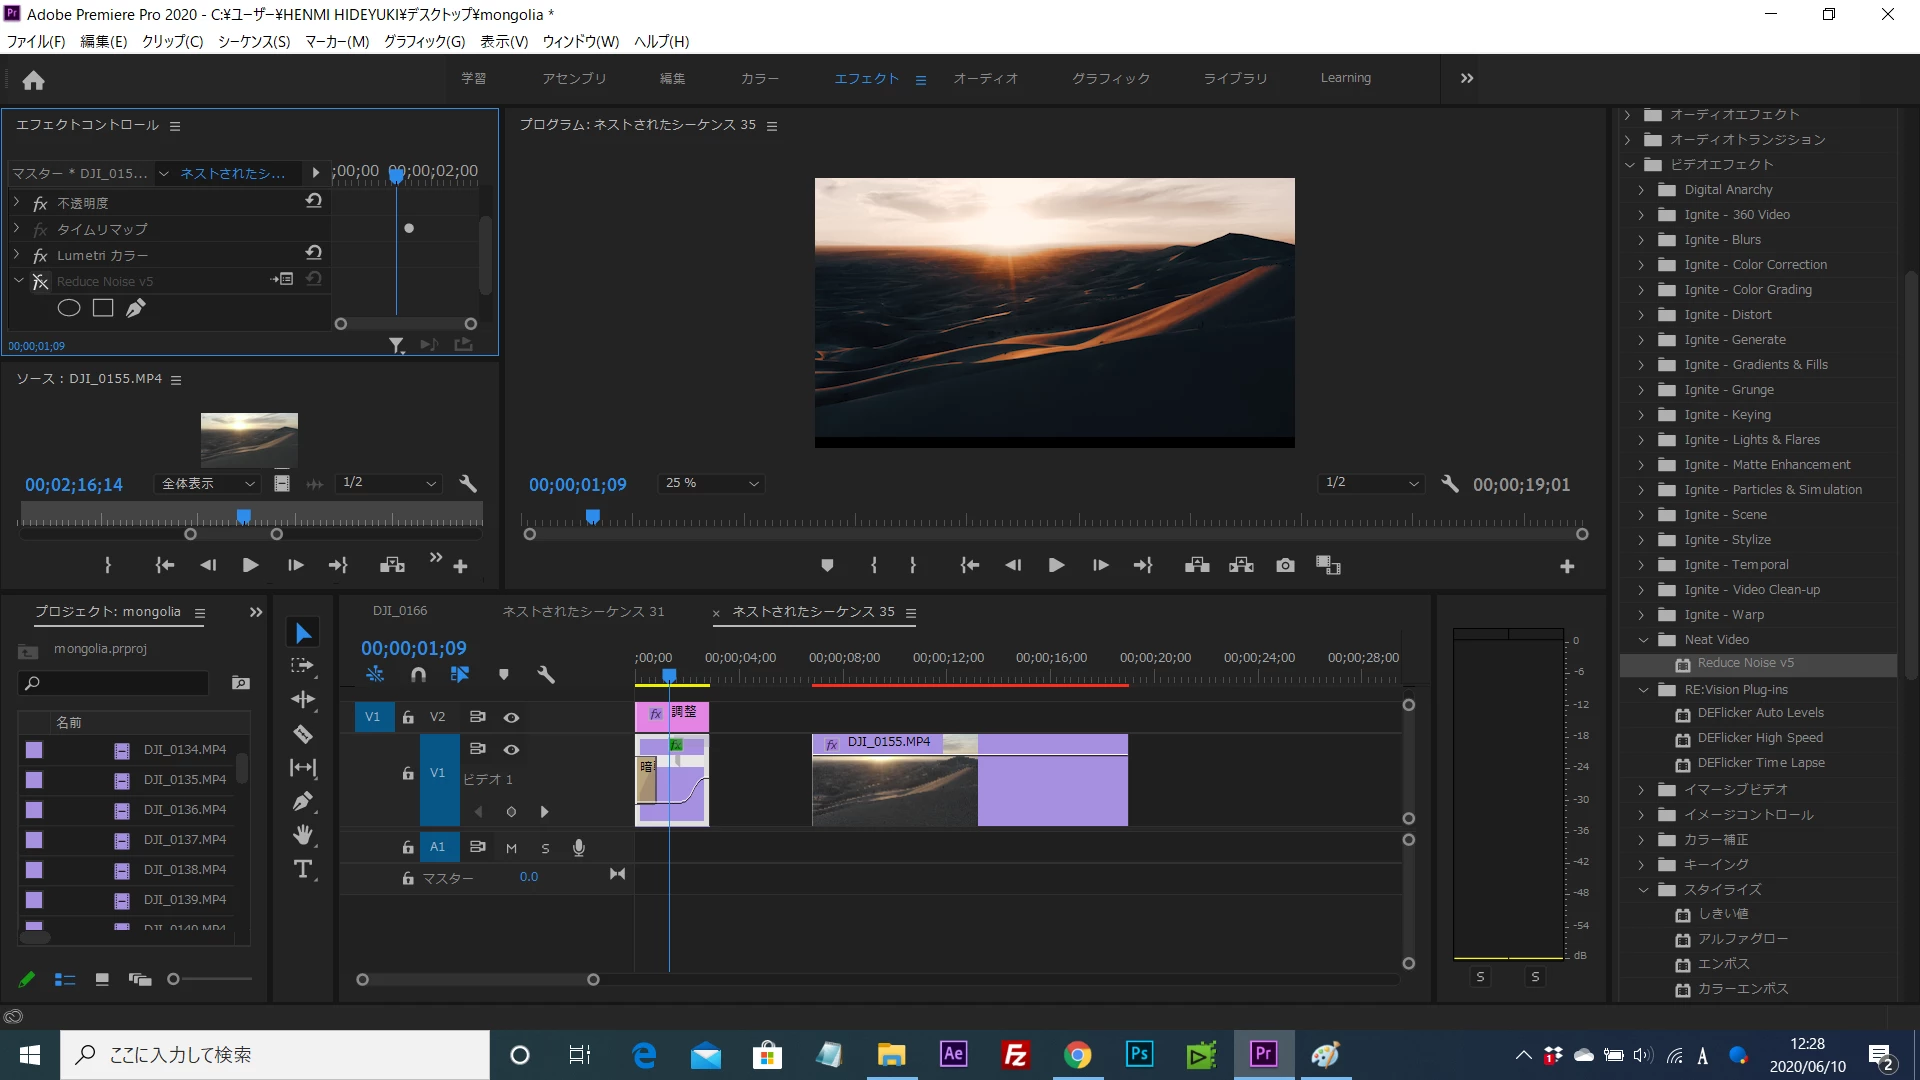1920x1080 pixels.
Task: Click the Export Frame camera icon
Action: (x=1285, y=566)
